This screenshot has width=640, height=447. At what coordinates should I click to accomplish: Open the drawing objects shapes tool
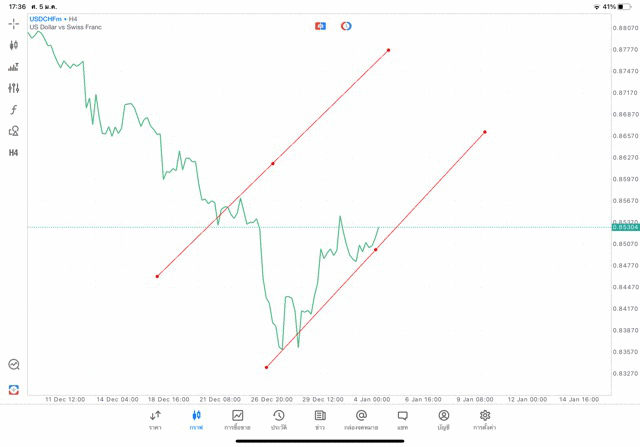point(14,131)
